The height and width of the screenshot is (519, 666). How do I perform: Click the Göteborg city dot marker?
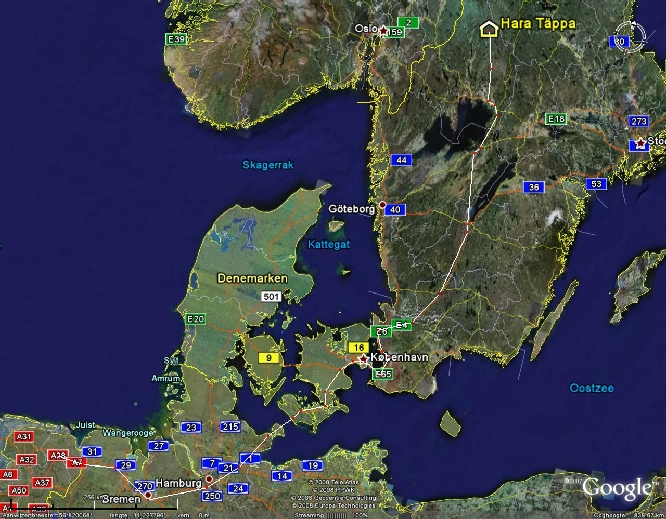coord(383,209)
